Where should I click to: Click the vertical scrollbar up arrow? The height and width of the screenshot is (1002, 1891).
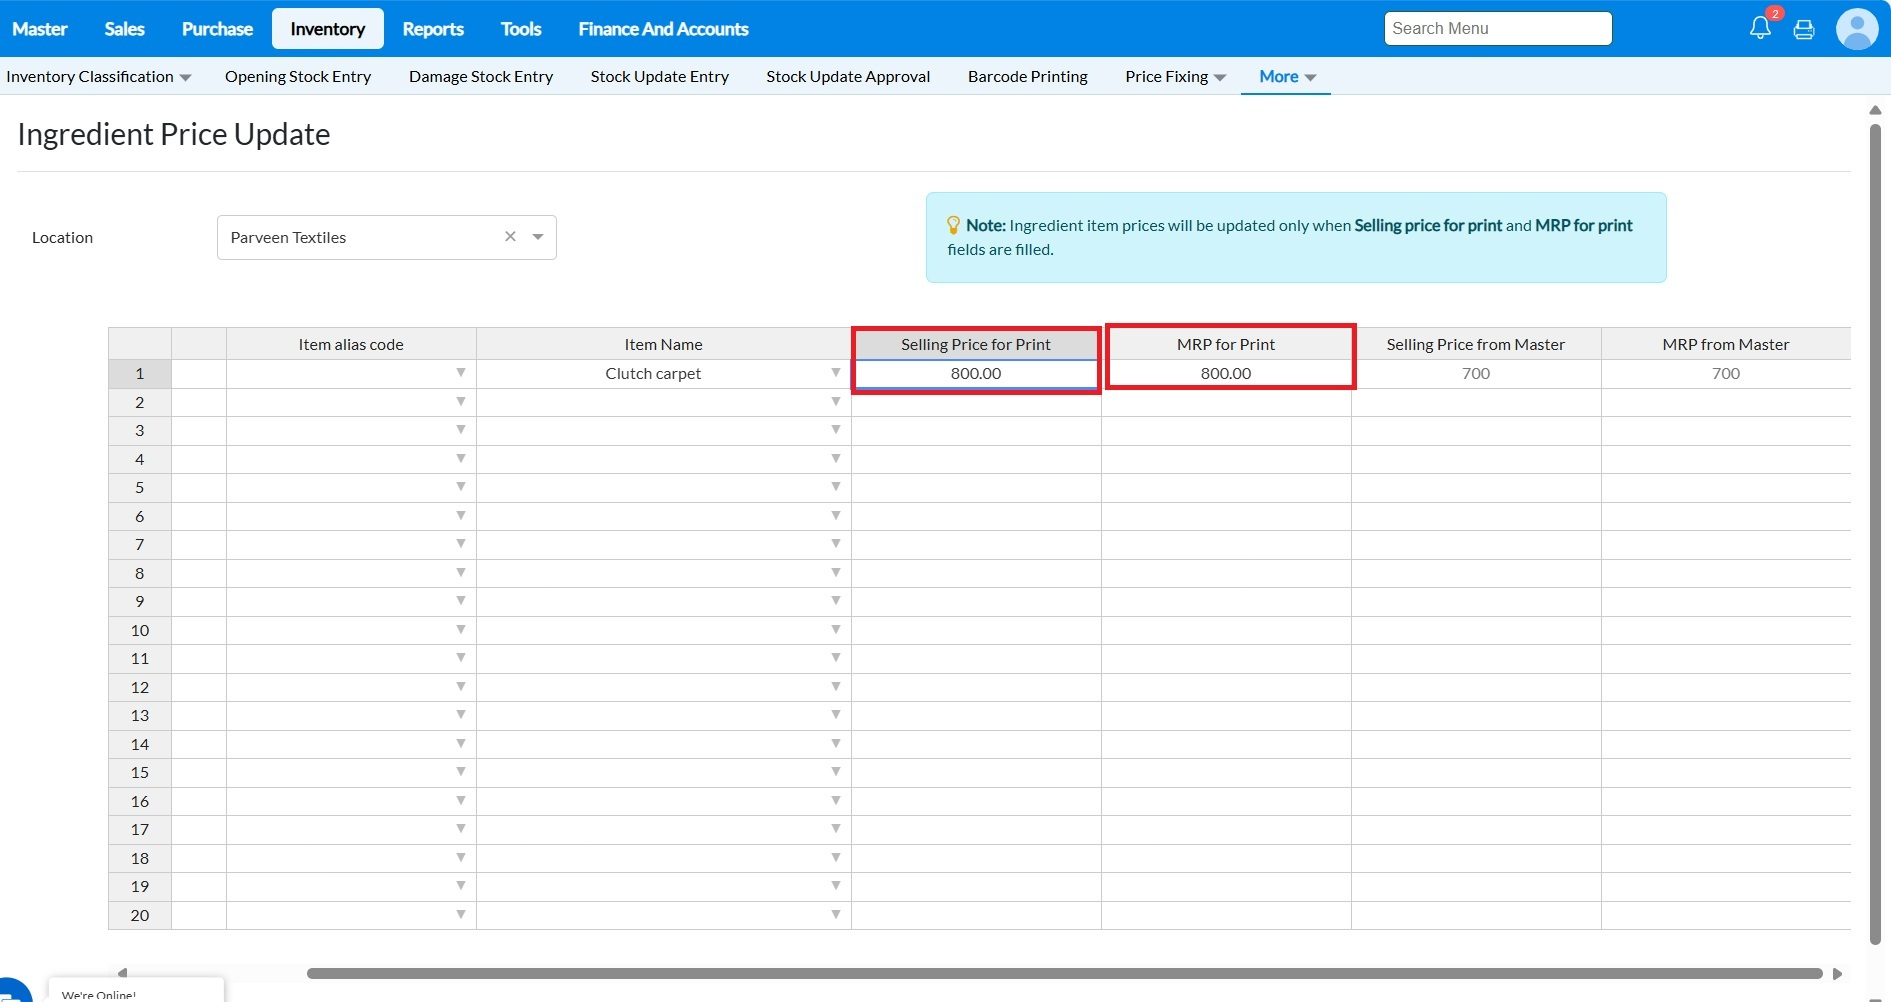pyautogui.click(x=1875, y=110)
